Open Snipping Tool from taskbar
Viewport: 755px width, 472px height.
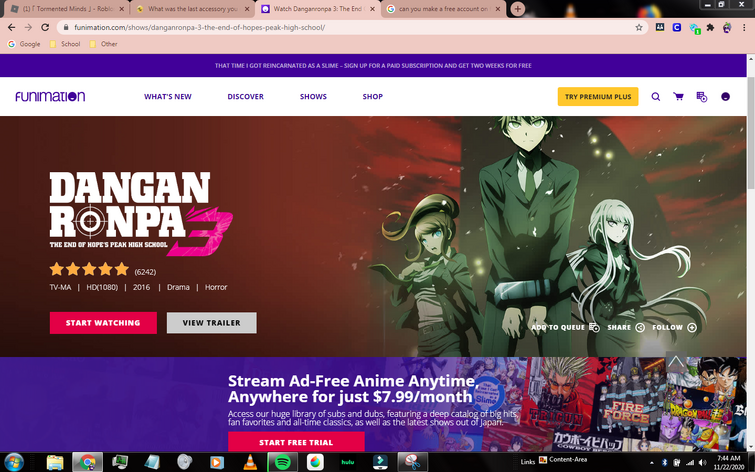pyautogui.click(x=413, y=462)
